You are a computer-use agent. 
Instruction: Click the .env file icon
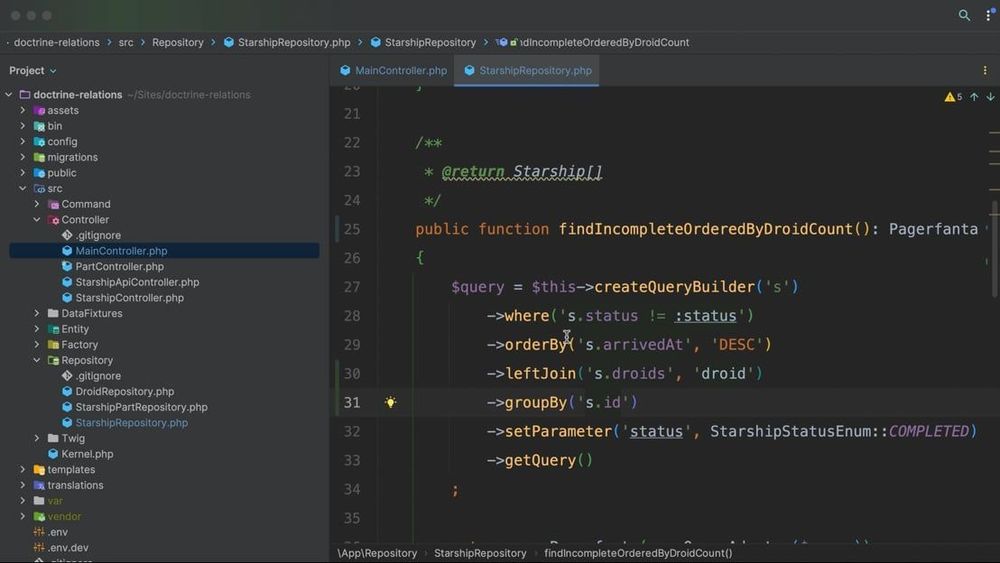[x=40, y=532]
